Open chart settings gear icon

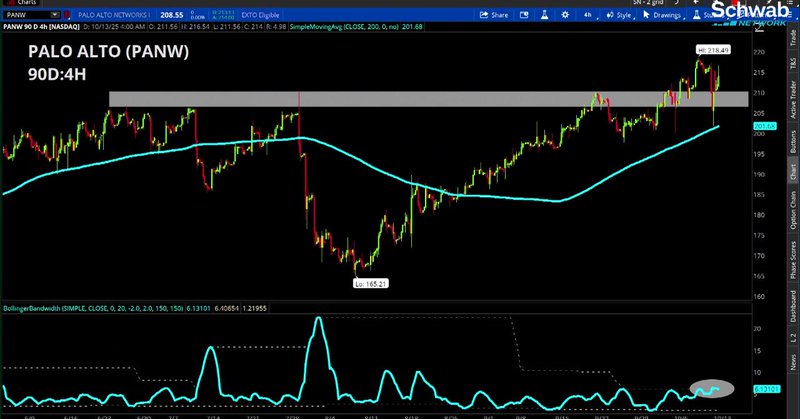(x=565, y=15)
